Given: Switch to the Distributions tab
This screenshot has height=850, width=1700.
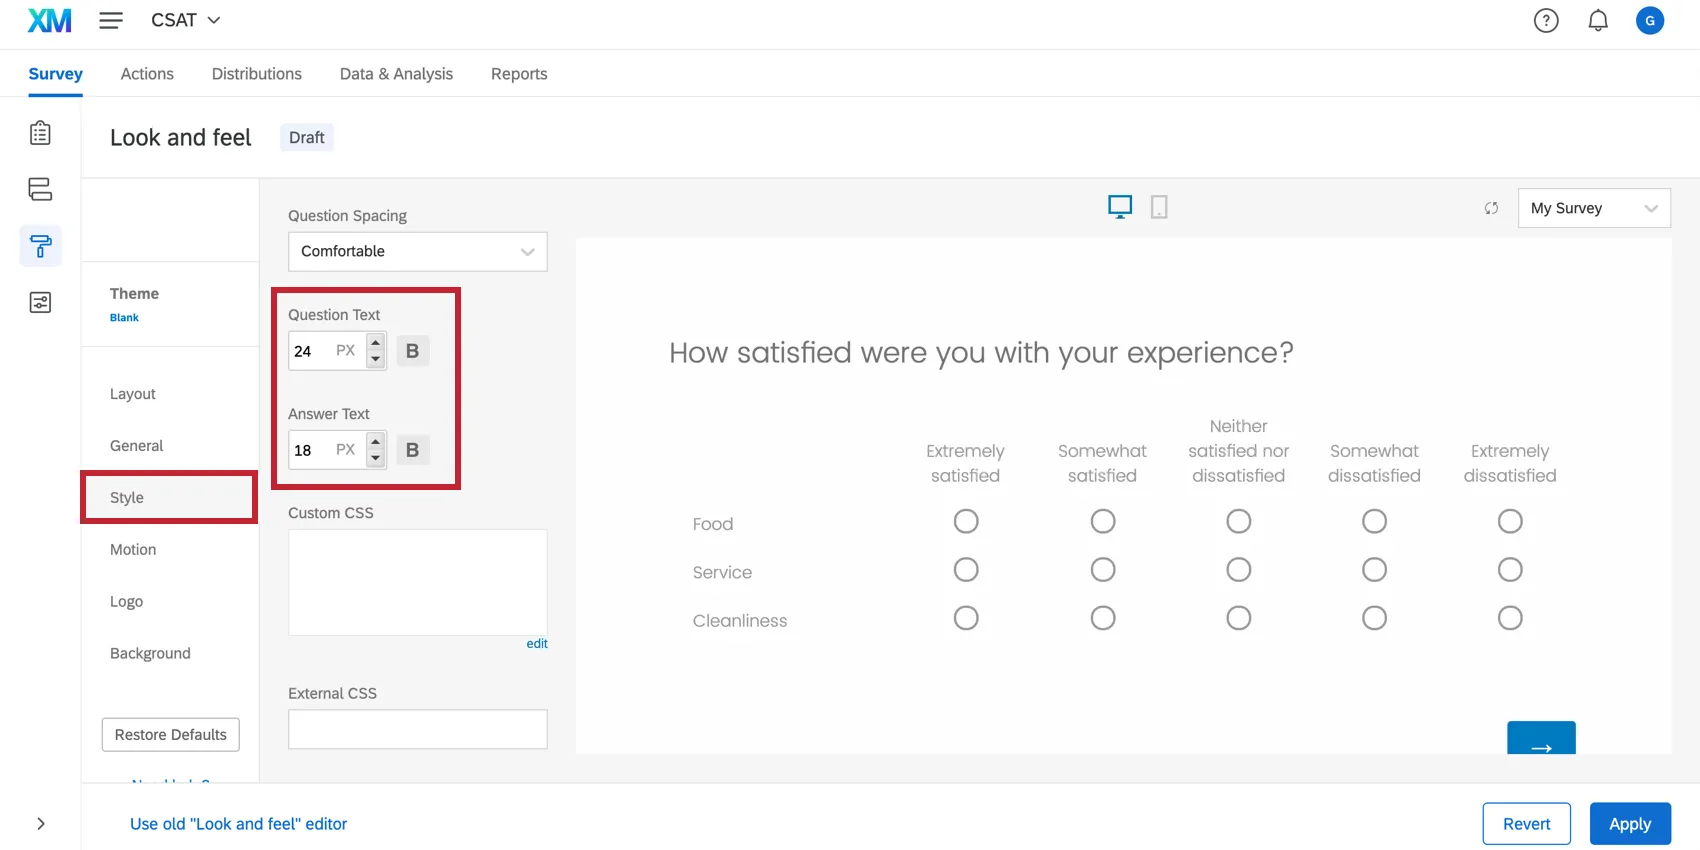Looking at the screenshot, I should (256, 74).
